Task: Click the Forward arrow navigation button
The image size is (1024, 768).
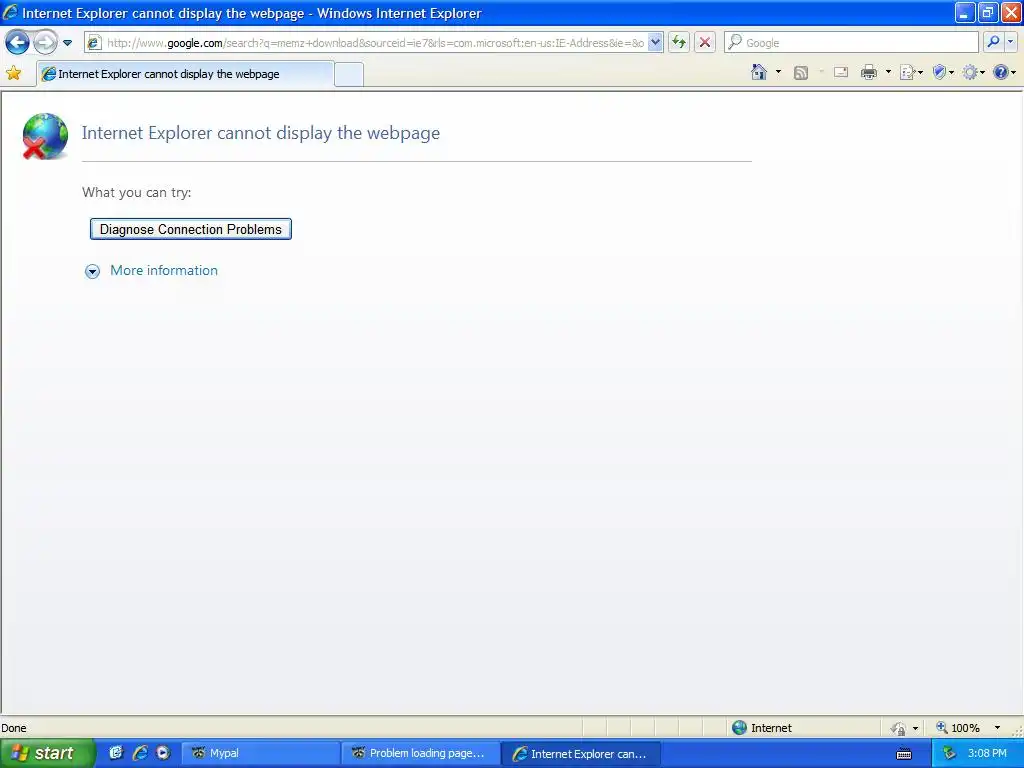Action: click(x=45, y=43)
